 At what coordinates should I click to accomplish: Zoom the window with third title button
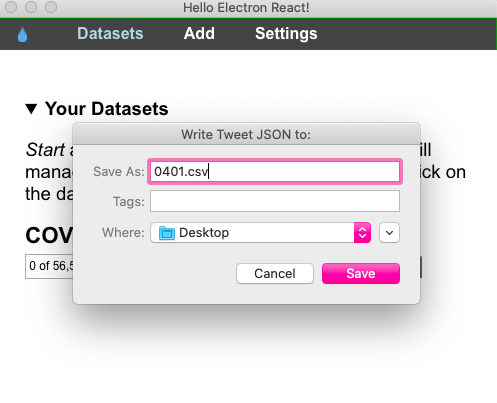click(x=51, y=7)
